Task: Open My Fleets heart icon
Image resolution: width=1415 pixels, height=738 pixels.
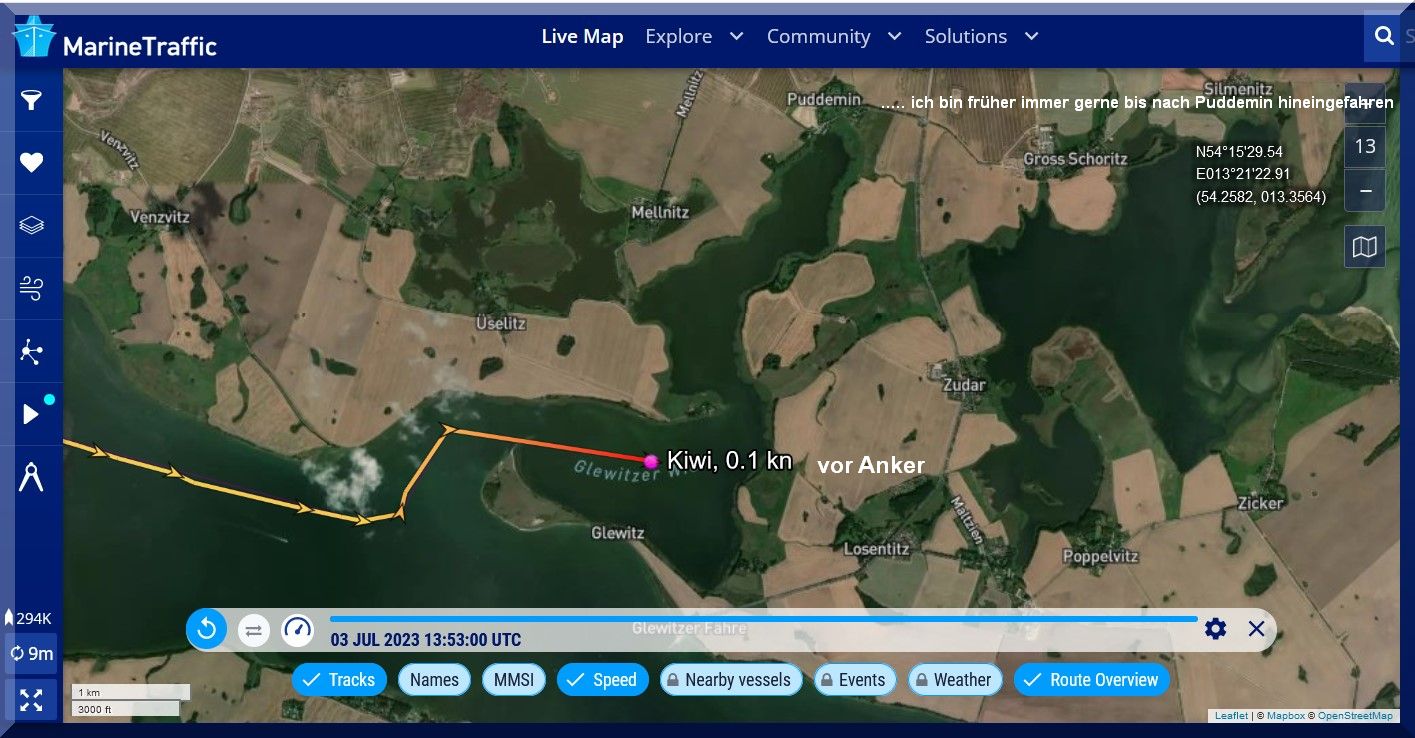Action: [x=32, y=162]
